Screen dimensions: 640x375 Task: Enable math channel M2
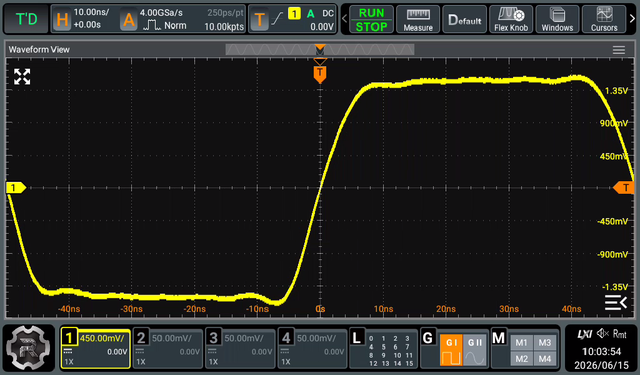pyautogui.click(x=521, y=359)
